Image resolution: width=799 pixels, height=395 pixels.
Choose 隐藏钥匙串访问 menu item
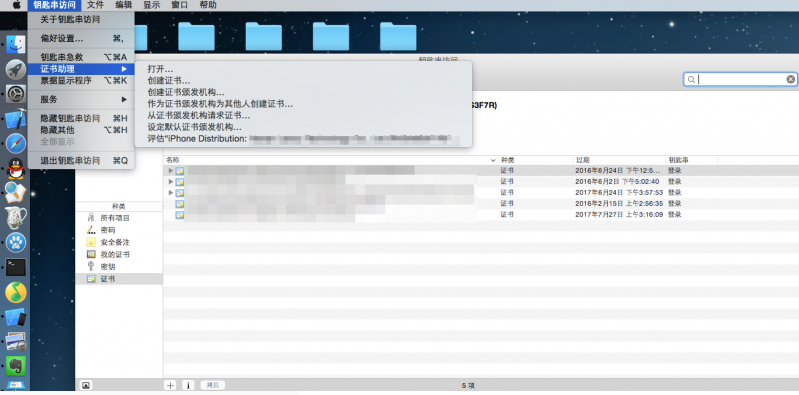[x=81, y=118]
